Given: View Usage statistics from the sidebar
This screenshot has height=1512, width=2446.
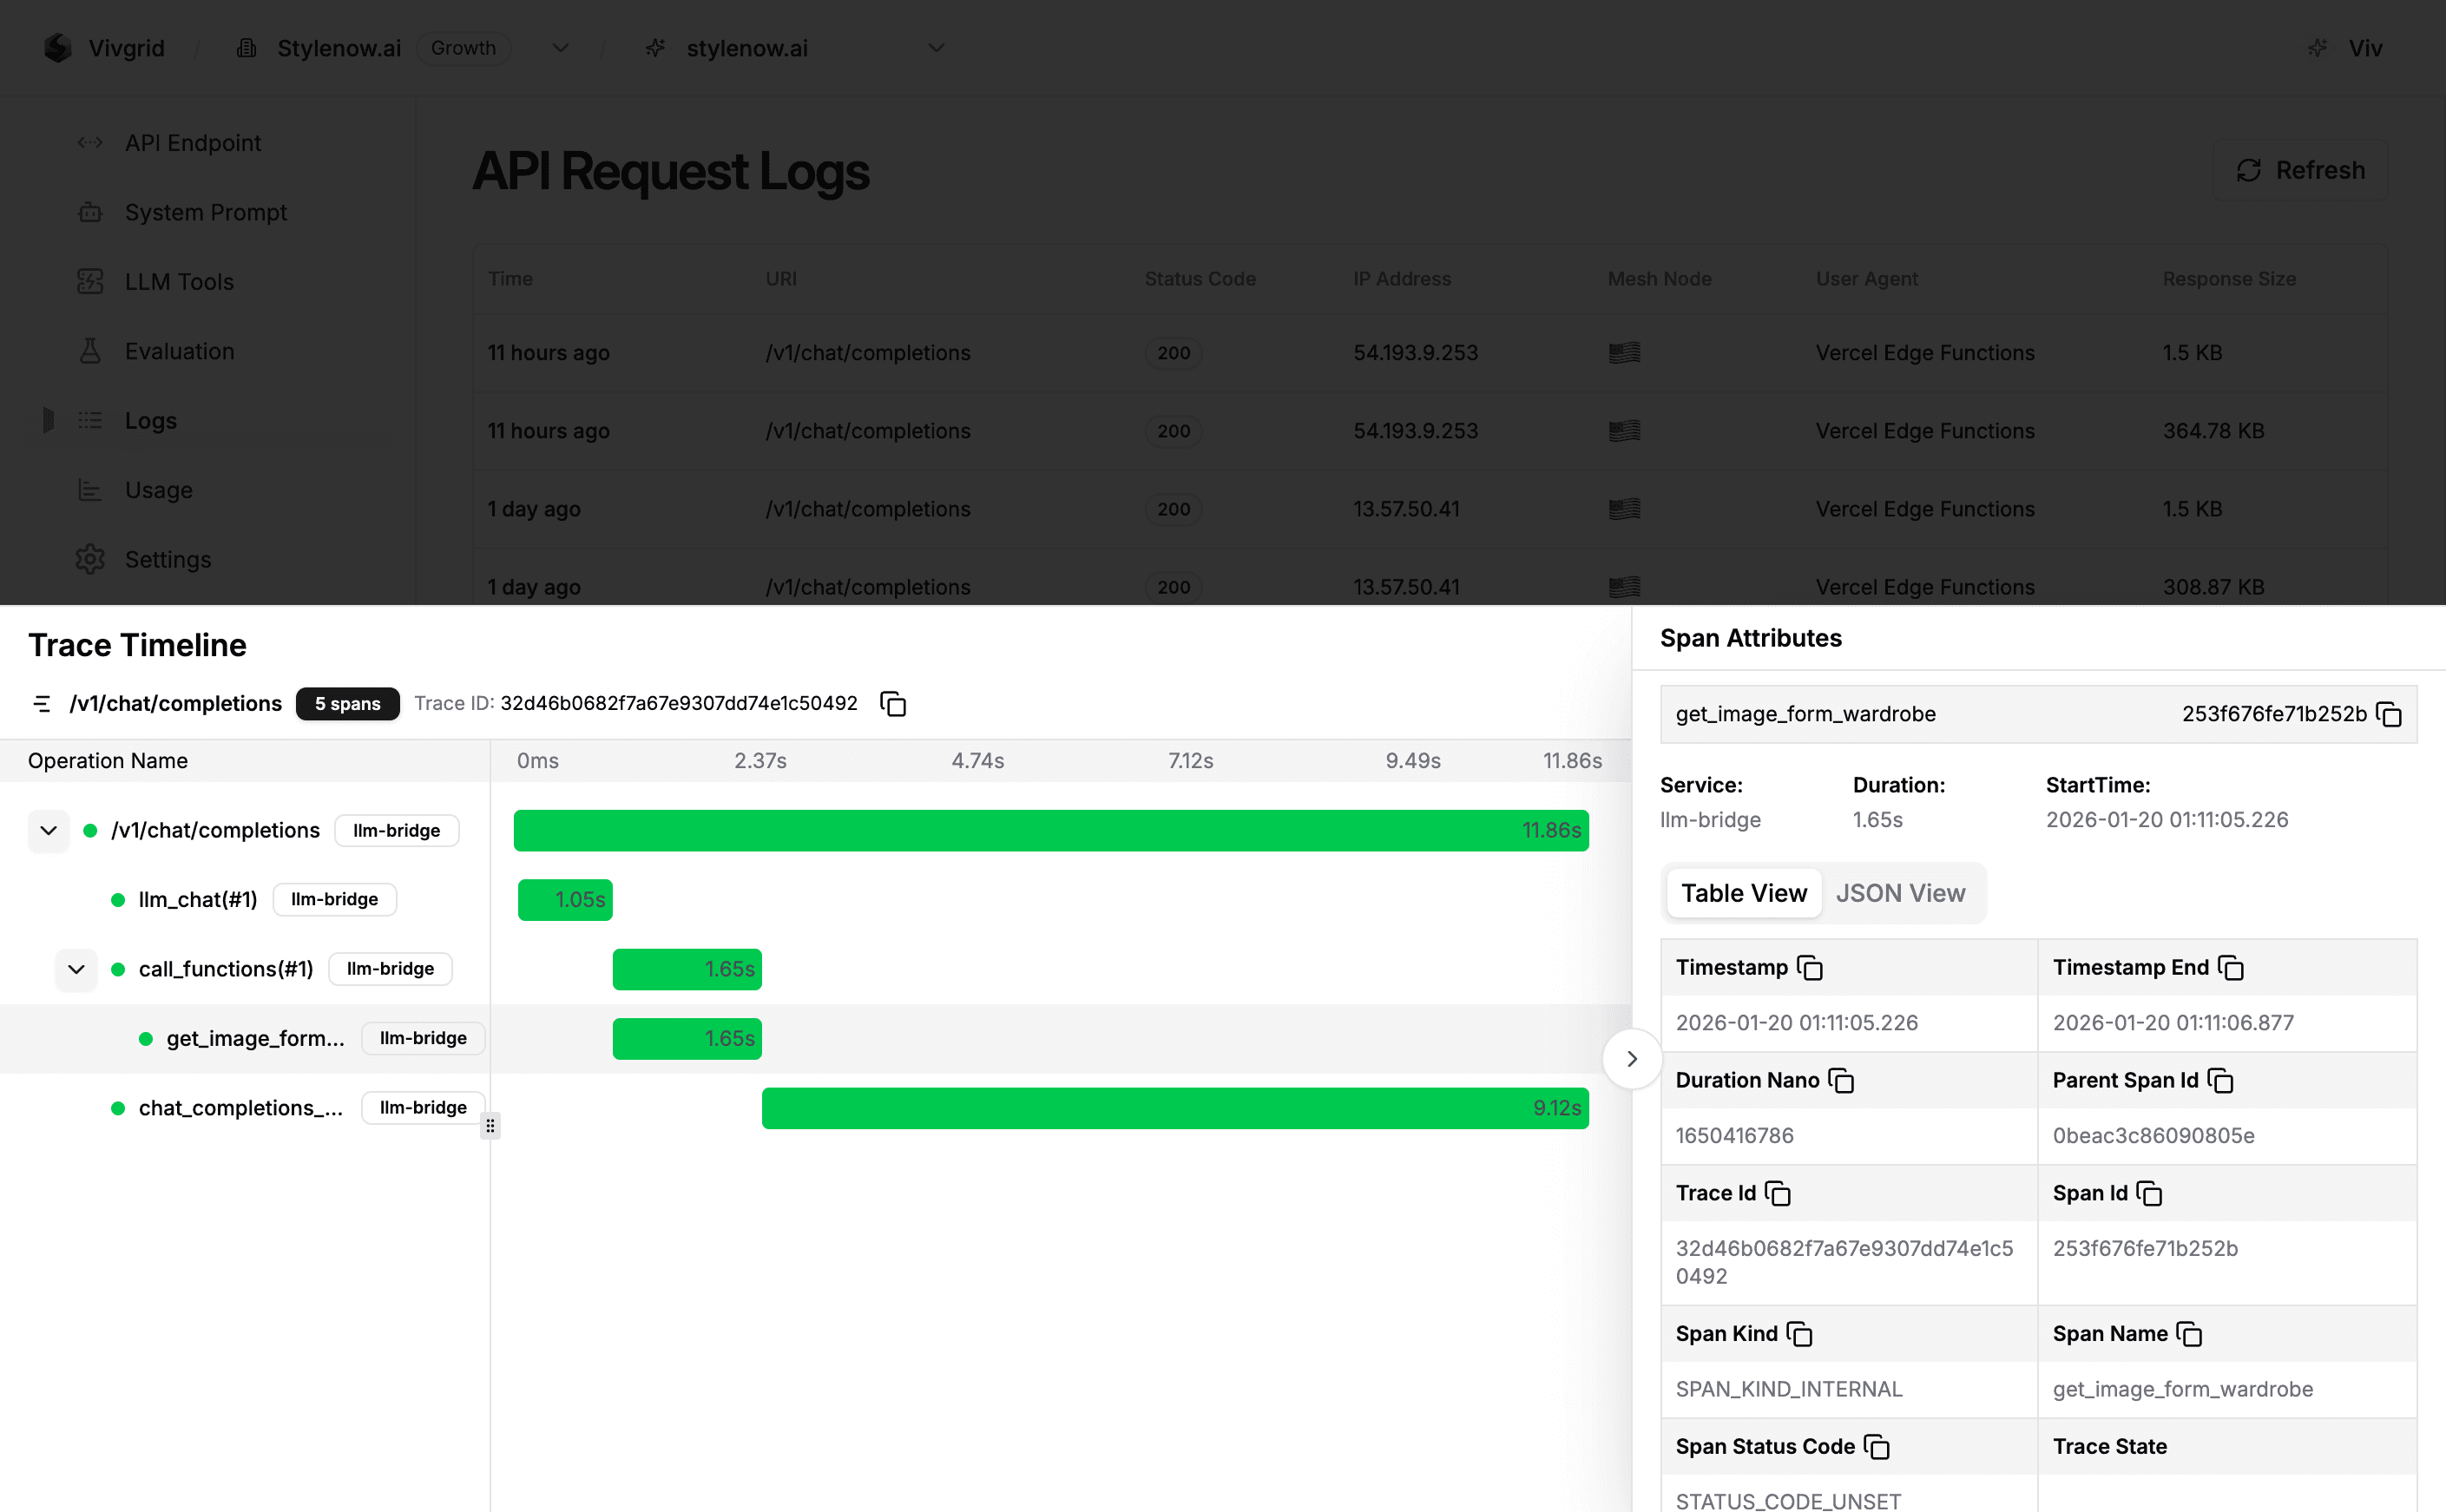Looking at the screenshot, I should tap(158, 489).
